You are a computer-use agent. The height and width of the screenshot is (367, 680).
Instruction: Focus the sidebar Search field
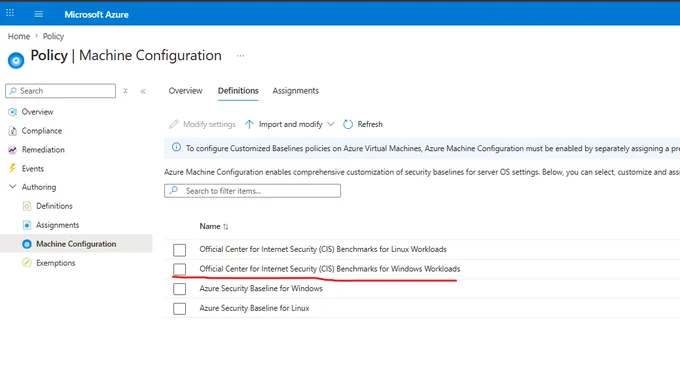pyautogui.click(x=60, y=91)
